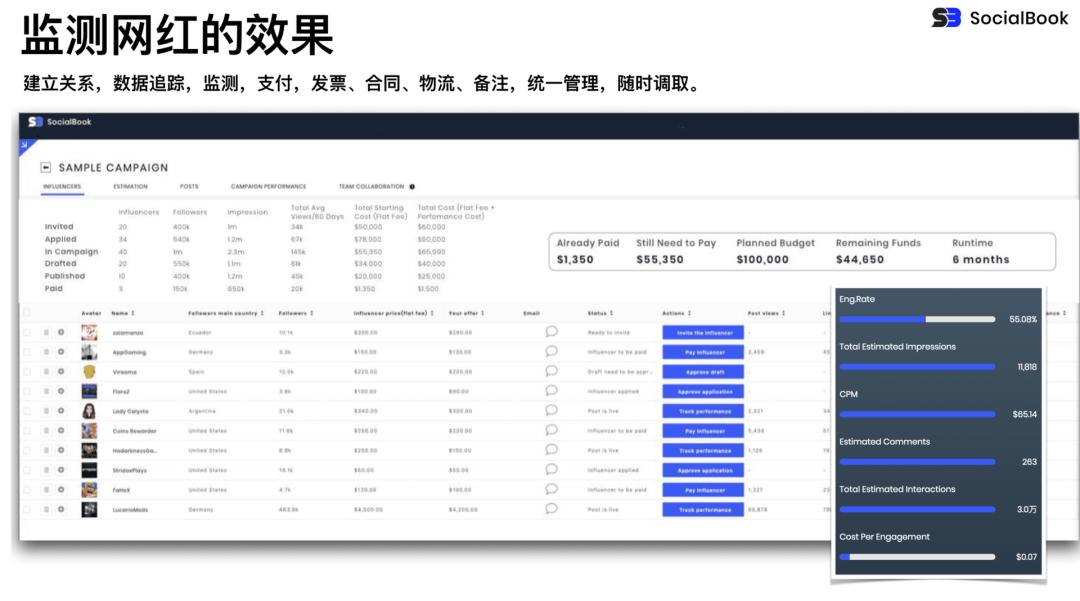Click the target icon beside Virosma's row
This screenshot has width=1080, height=601.
point(60,371)
